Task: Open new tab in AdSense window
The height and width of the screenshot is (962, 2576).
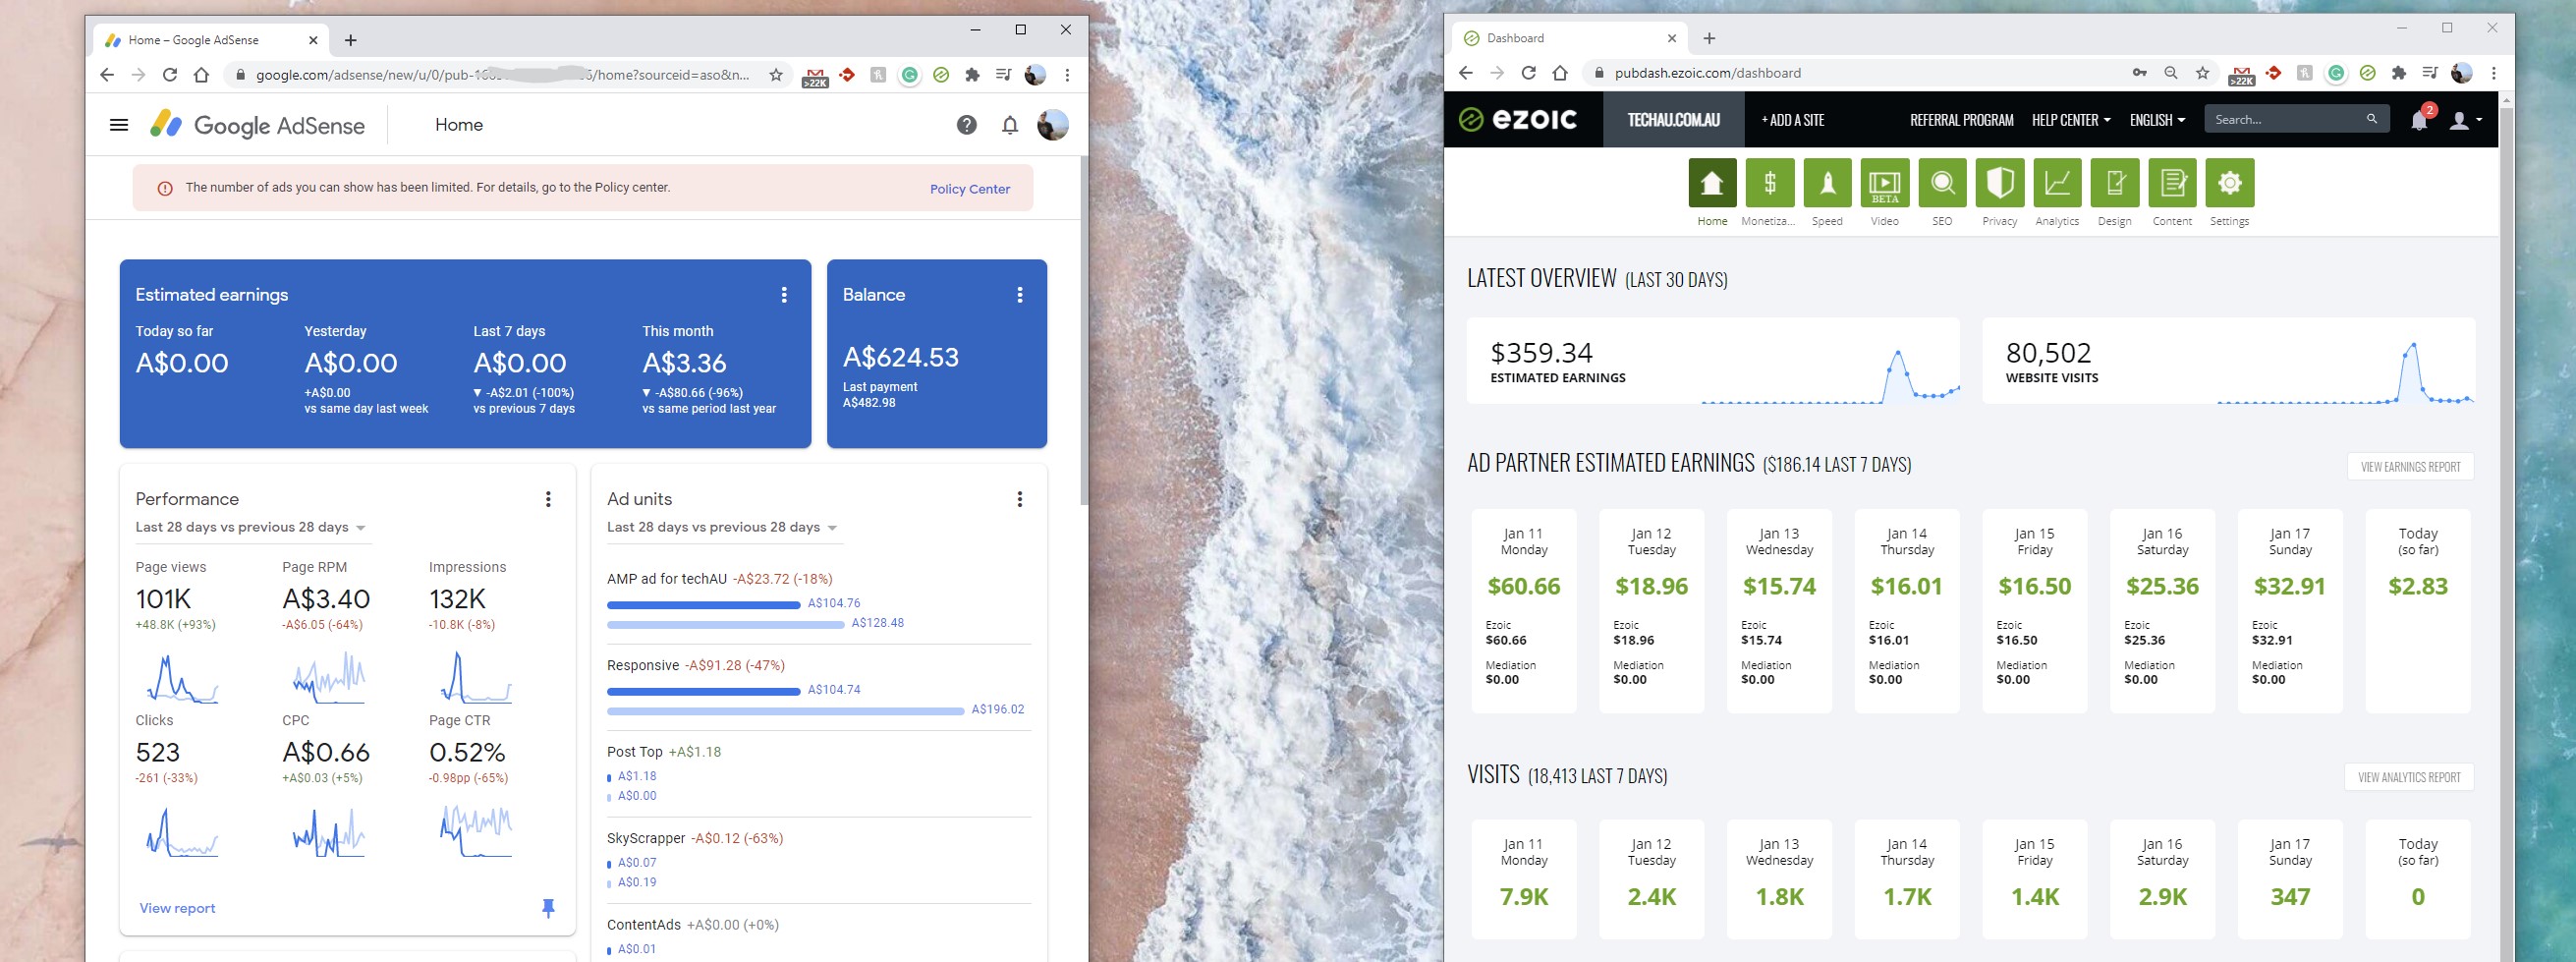Action: tap(350, 40)
